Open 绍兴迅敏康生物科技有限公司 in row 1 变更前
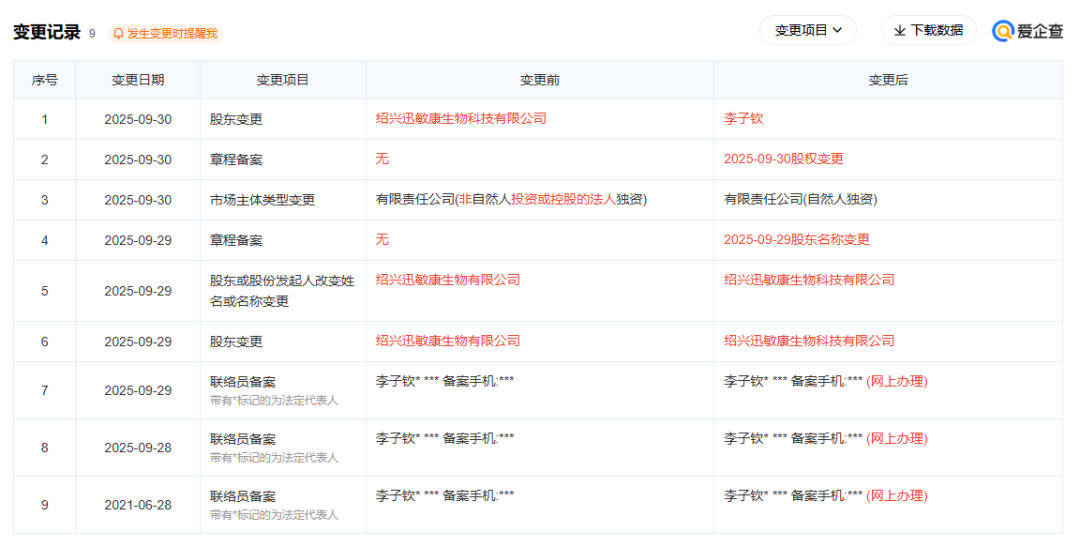Image resolution: width=1080 pixels, height=547 pixels. (x=461, y=118)
